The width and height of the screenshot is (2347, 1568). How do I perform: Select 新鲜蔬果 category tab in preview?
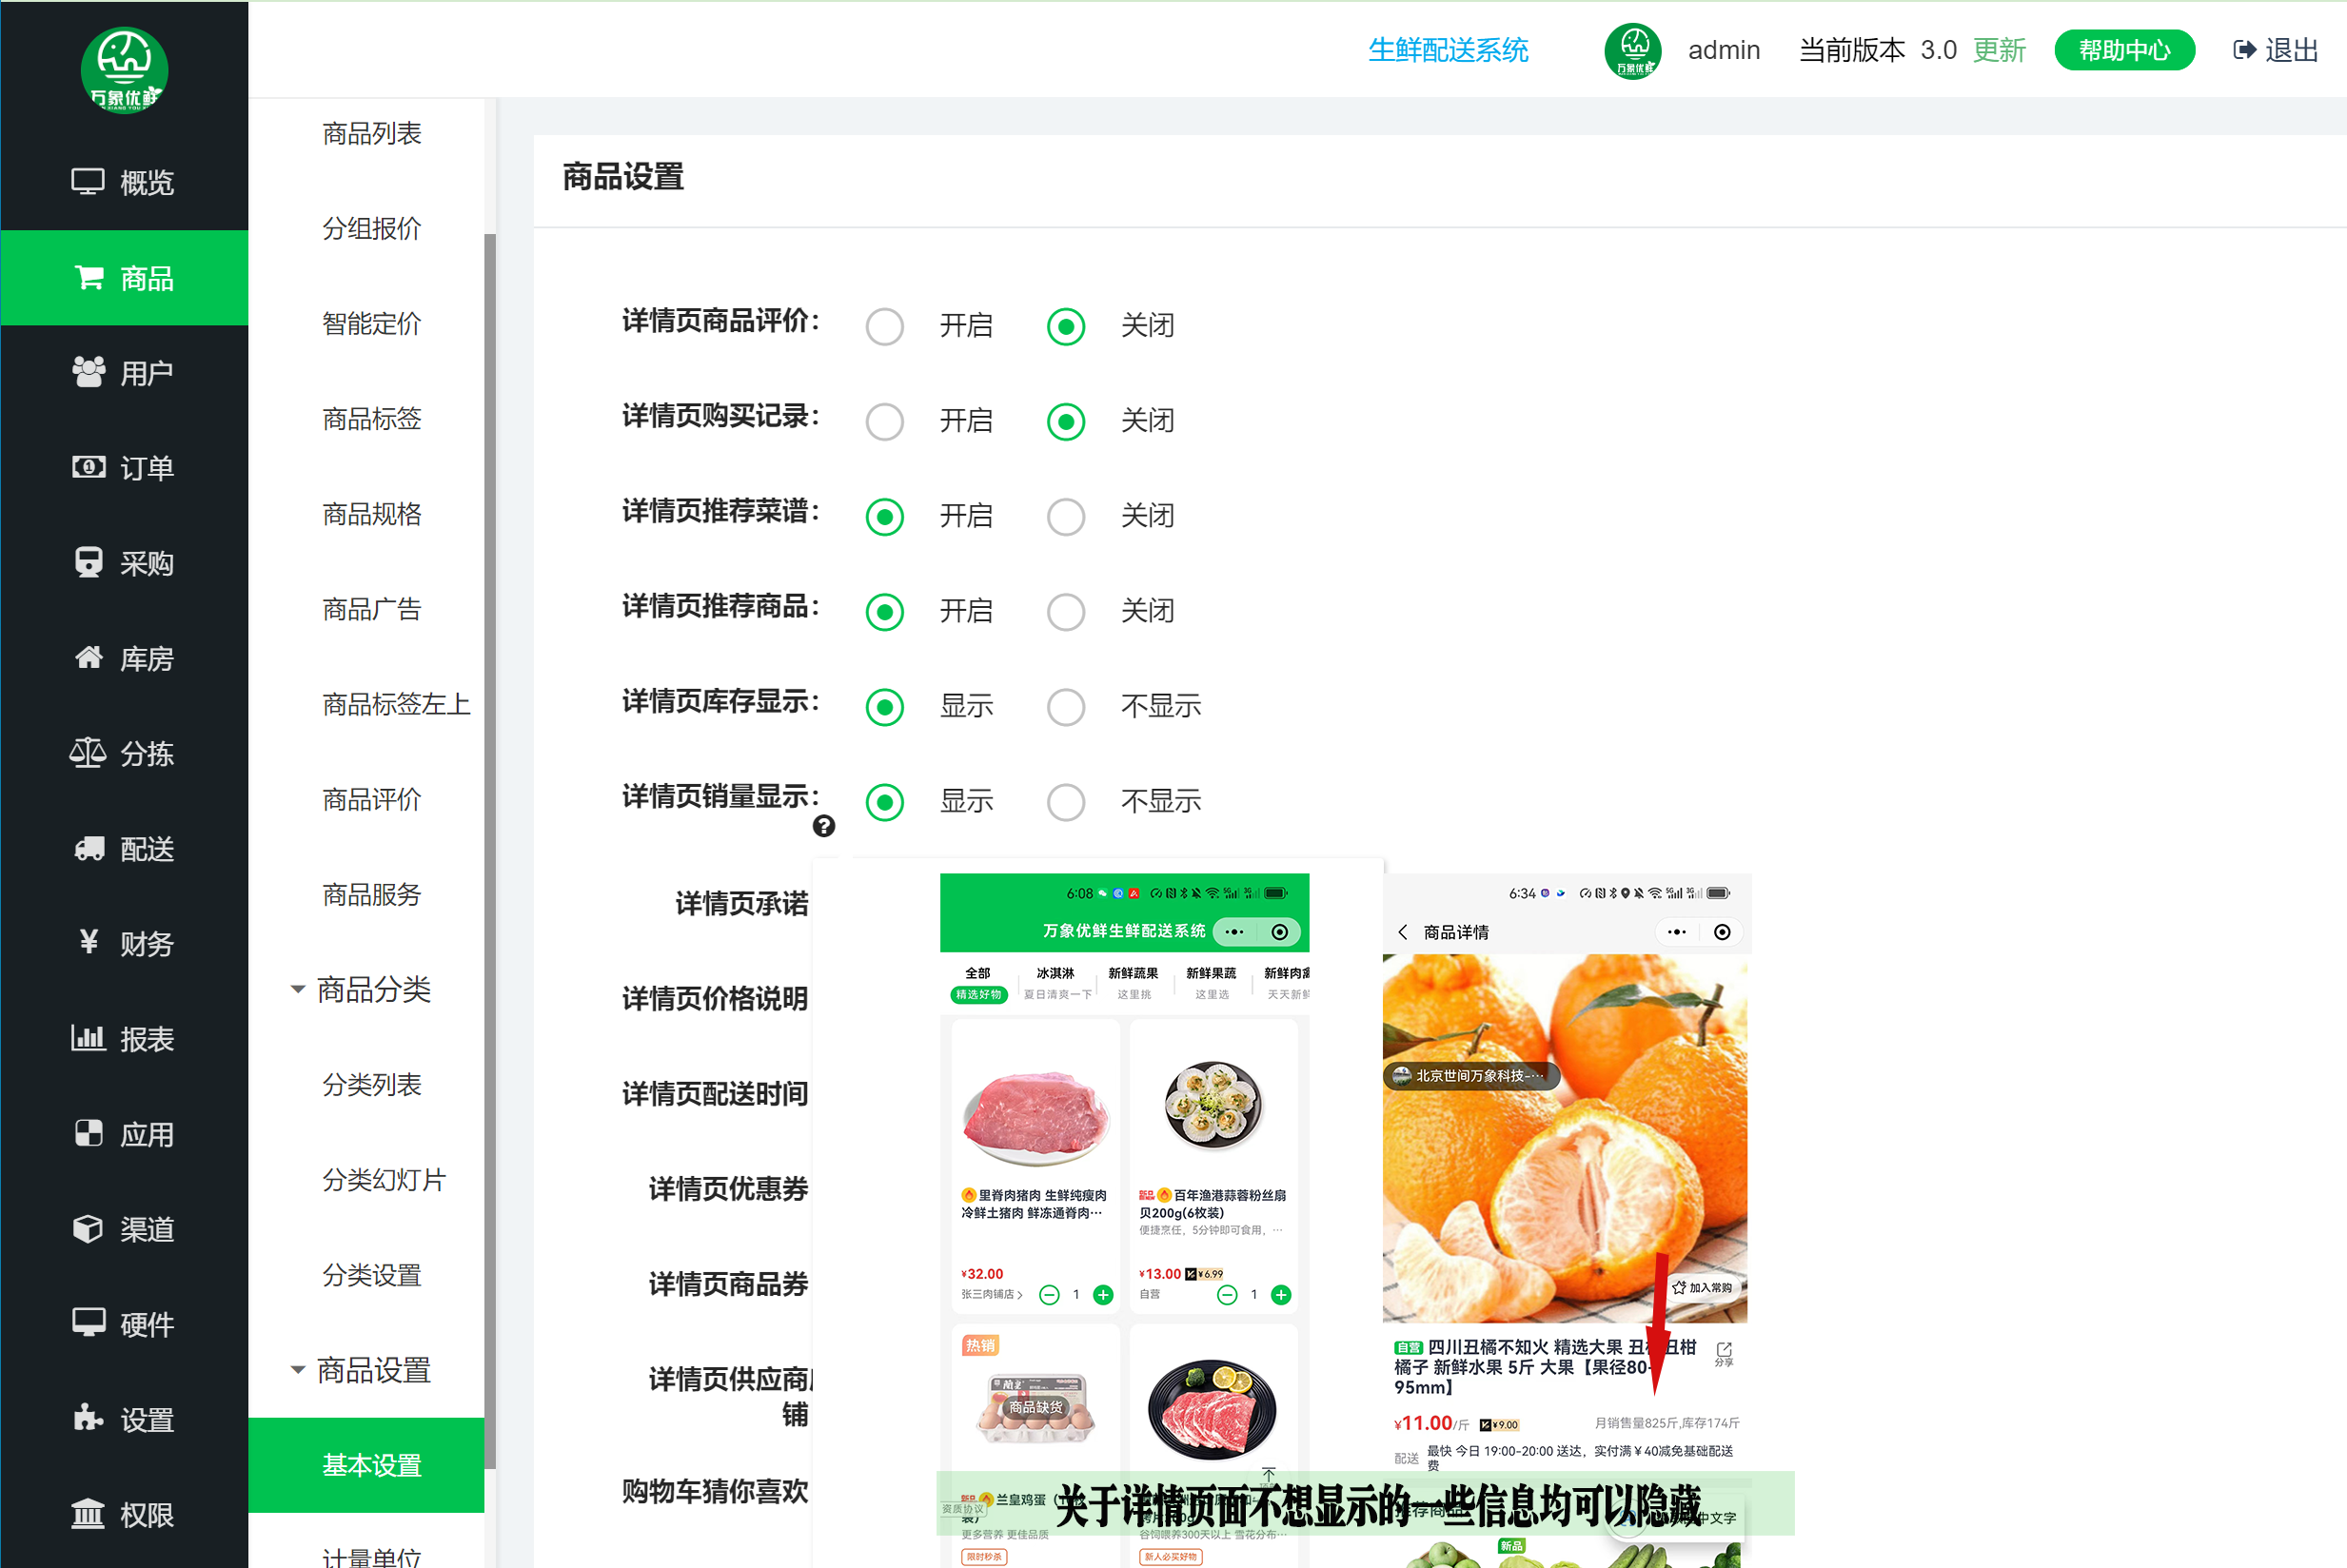pyautogui.click(x=1133, y=983)
